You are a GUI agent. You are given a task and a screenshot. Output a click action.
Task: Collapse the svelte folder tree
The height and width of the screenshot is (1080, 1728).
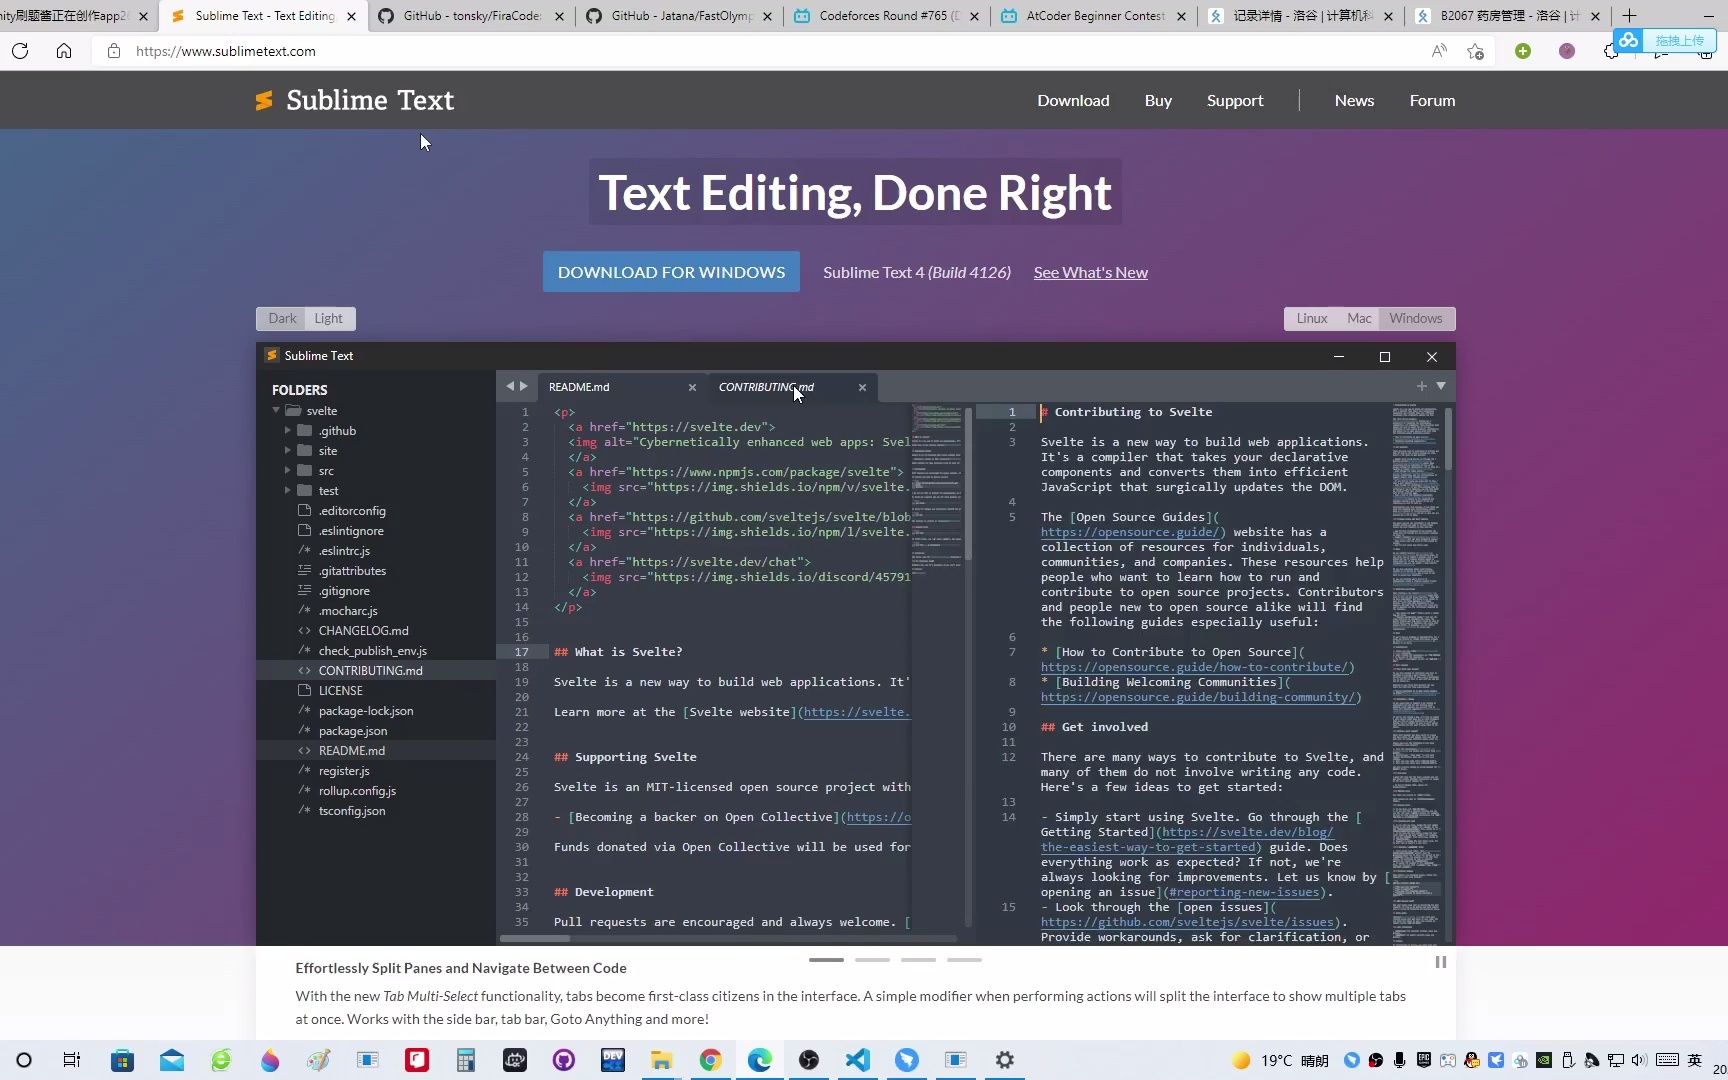click(276, 410)
